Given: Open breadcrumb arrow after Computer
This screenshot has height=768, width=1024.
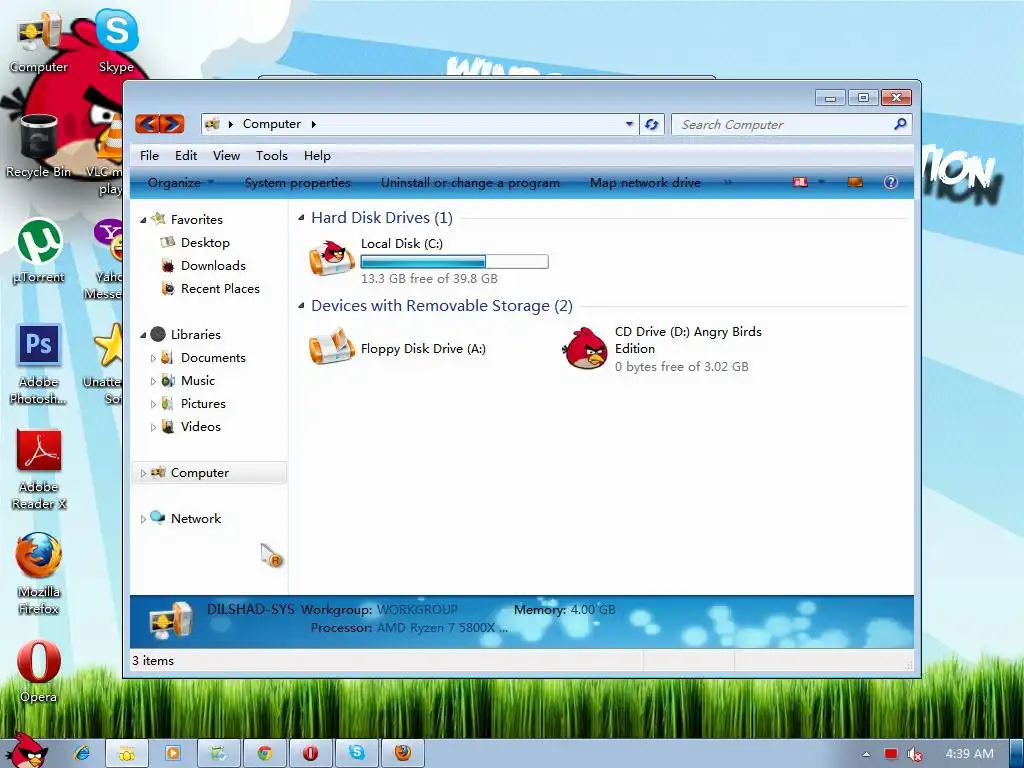Looking at the screenshot, I should click(x=313, y=124).
